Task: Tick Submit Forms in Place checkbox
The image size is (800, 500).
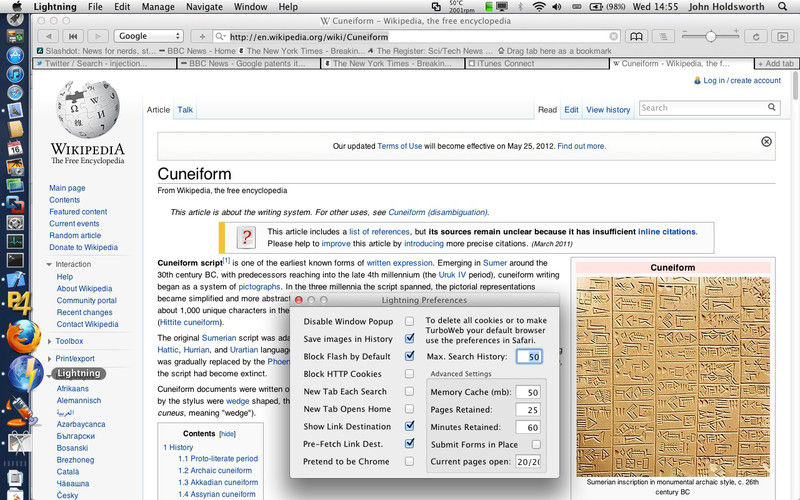Action: [x=536, y=444]
